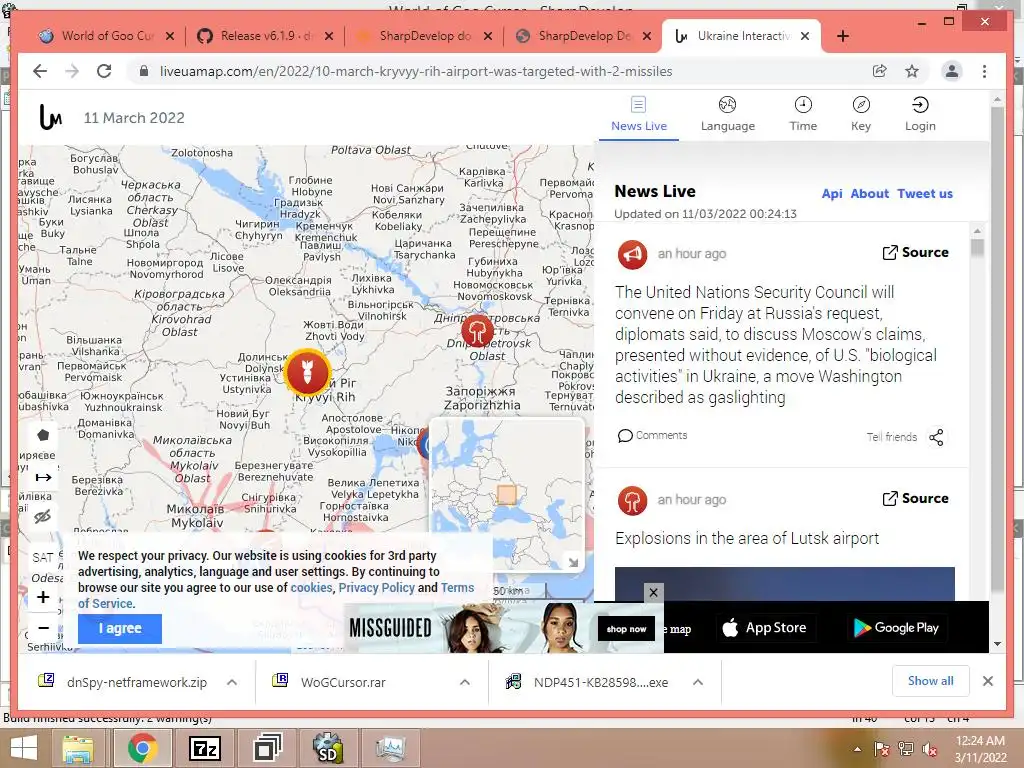Open Source of UN Security Council news
Screen dimensions: 1024x768
(915, 252)
